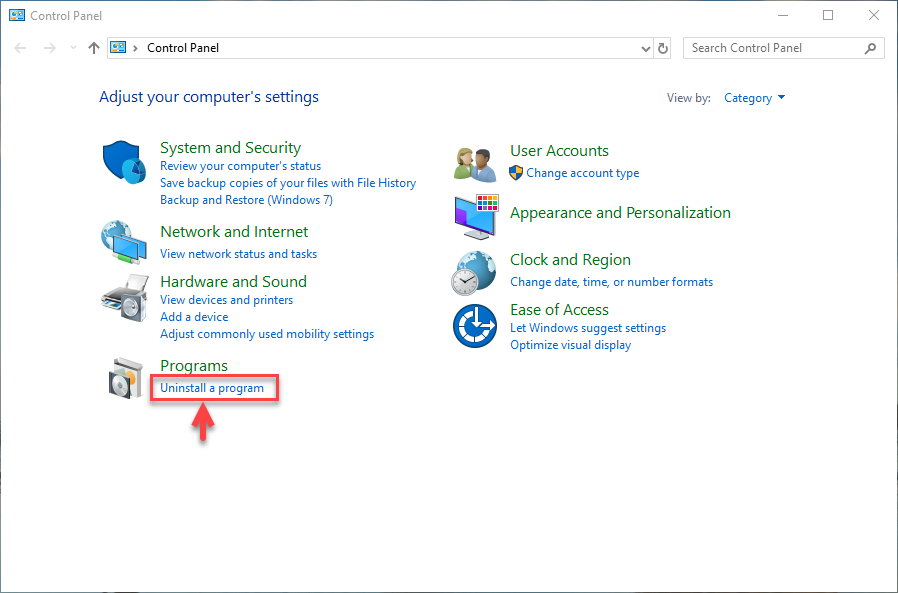898x593 pixels.
Task: Open Save backup copies with File History
Action: (288, 183)
